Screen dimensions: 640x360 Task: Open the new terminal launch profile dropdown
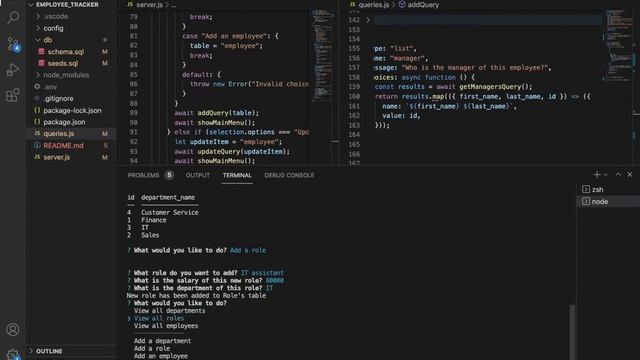[x=605, y=175]
